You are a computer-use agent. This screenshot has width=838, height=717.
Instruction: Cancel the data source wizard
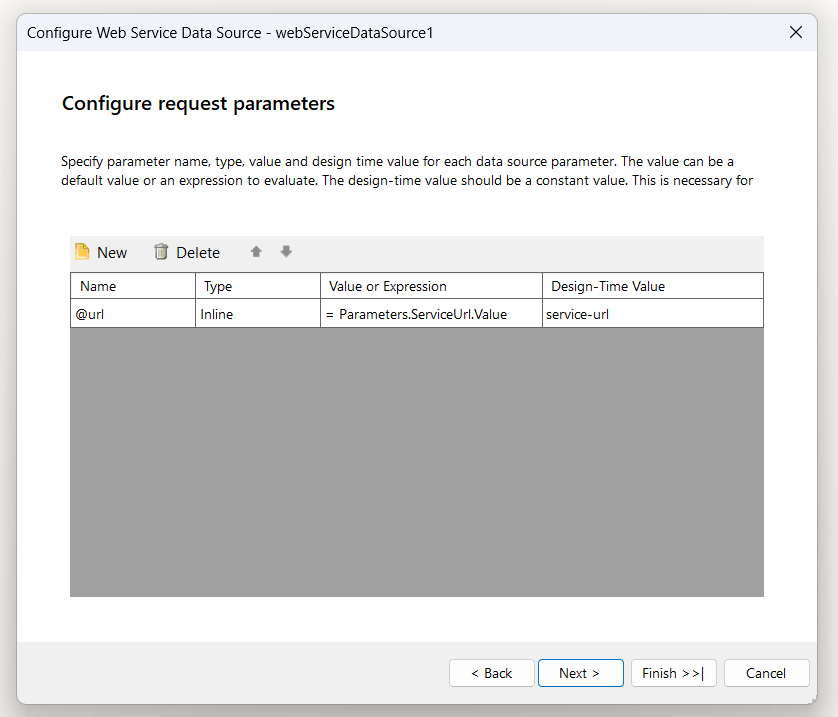pyautogui.click(x=766, y=673)
